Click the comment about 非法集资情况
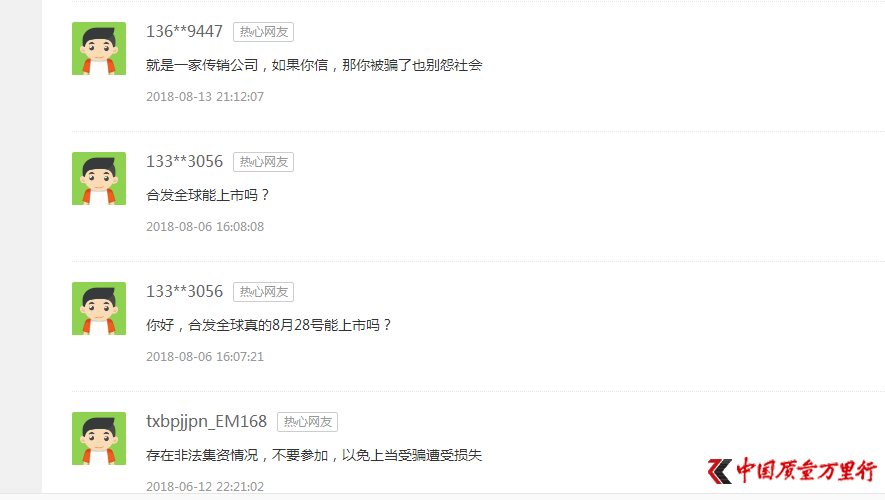Viewport: 885px width, 500px height. click(314, 455)
